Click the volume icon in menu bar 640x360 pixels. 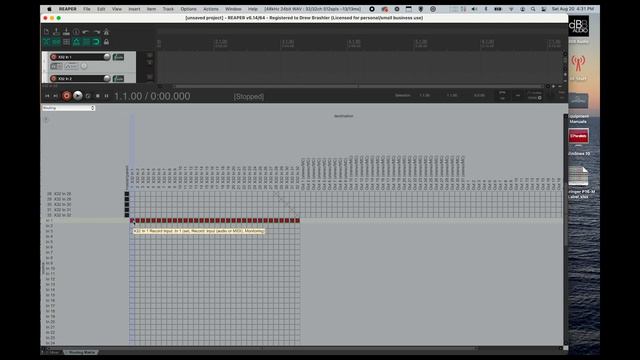pyautogui.click(x=474, y=9)
